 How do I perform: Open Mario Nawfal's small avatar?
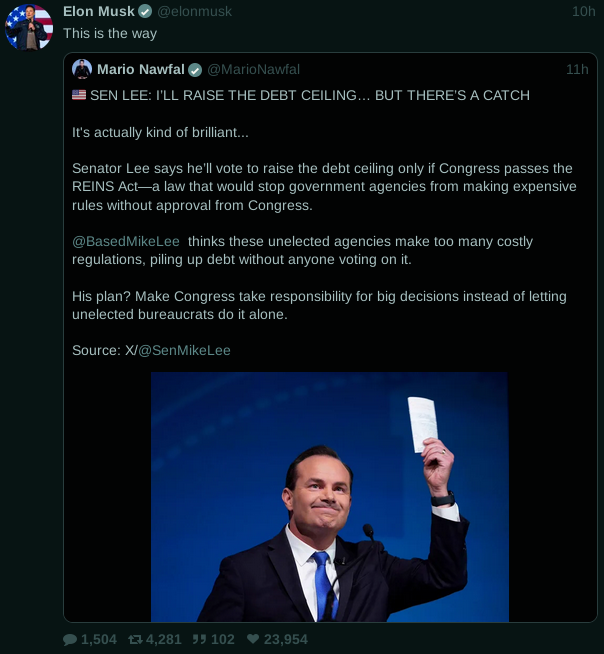click(82, 69)
